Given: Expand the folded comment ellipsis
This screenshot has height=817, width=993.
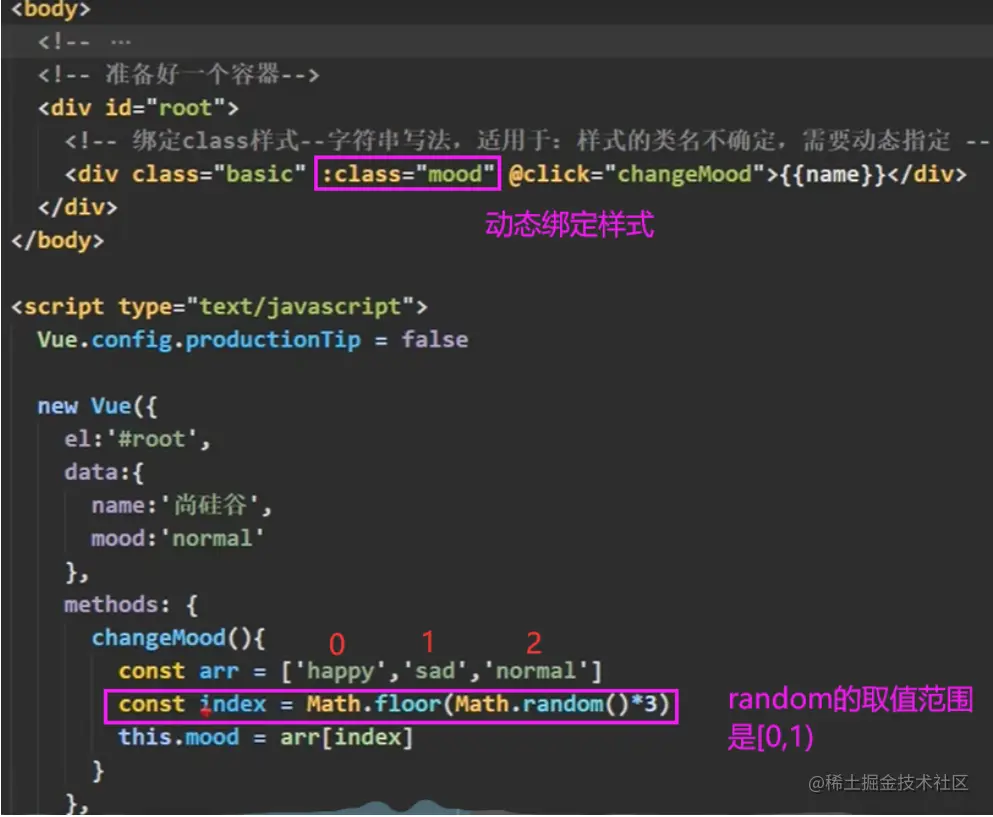Looking at the screenshot, I should (120, 42).
